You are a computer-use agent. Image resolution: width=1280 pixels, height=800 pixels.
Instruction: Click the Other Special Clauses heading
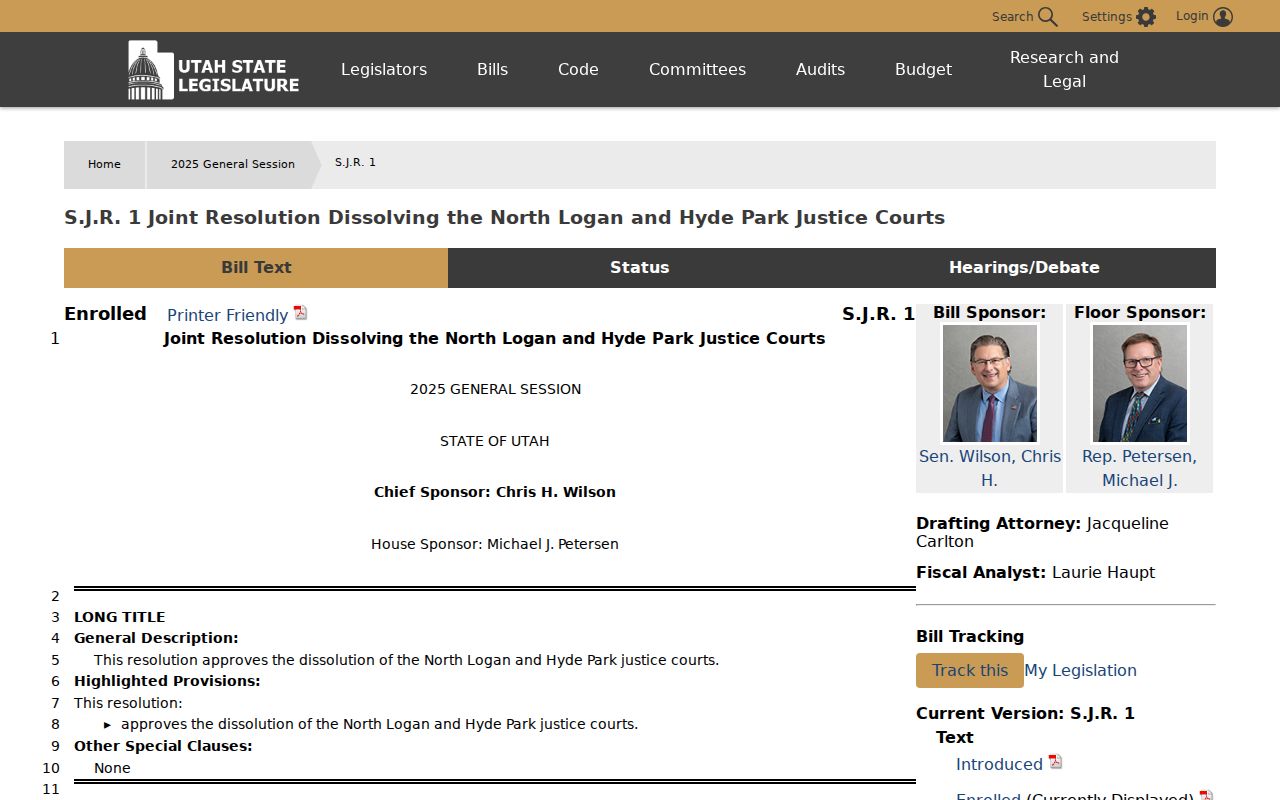tap(163, 746)
